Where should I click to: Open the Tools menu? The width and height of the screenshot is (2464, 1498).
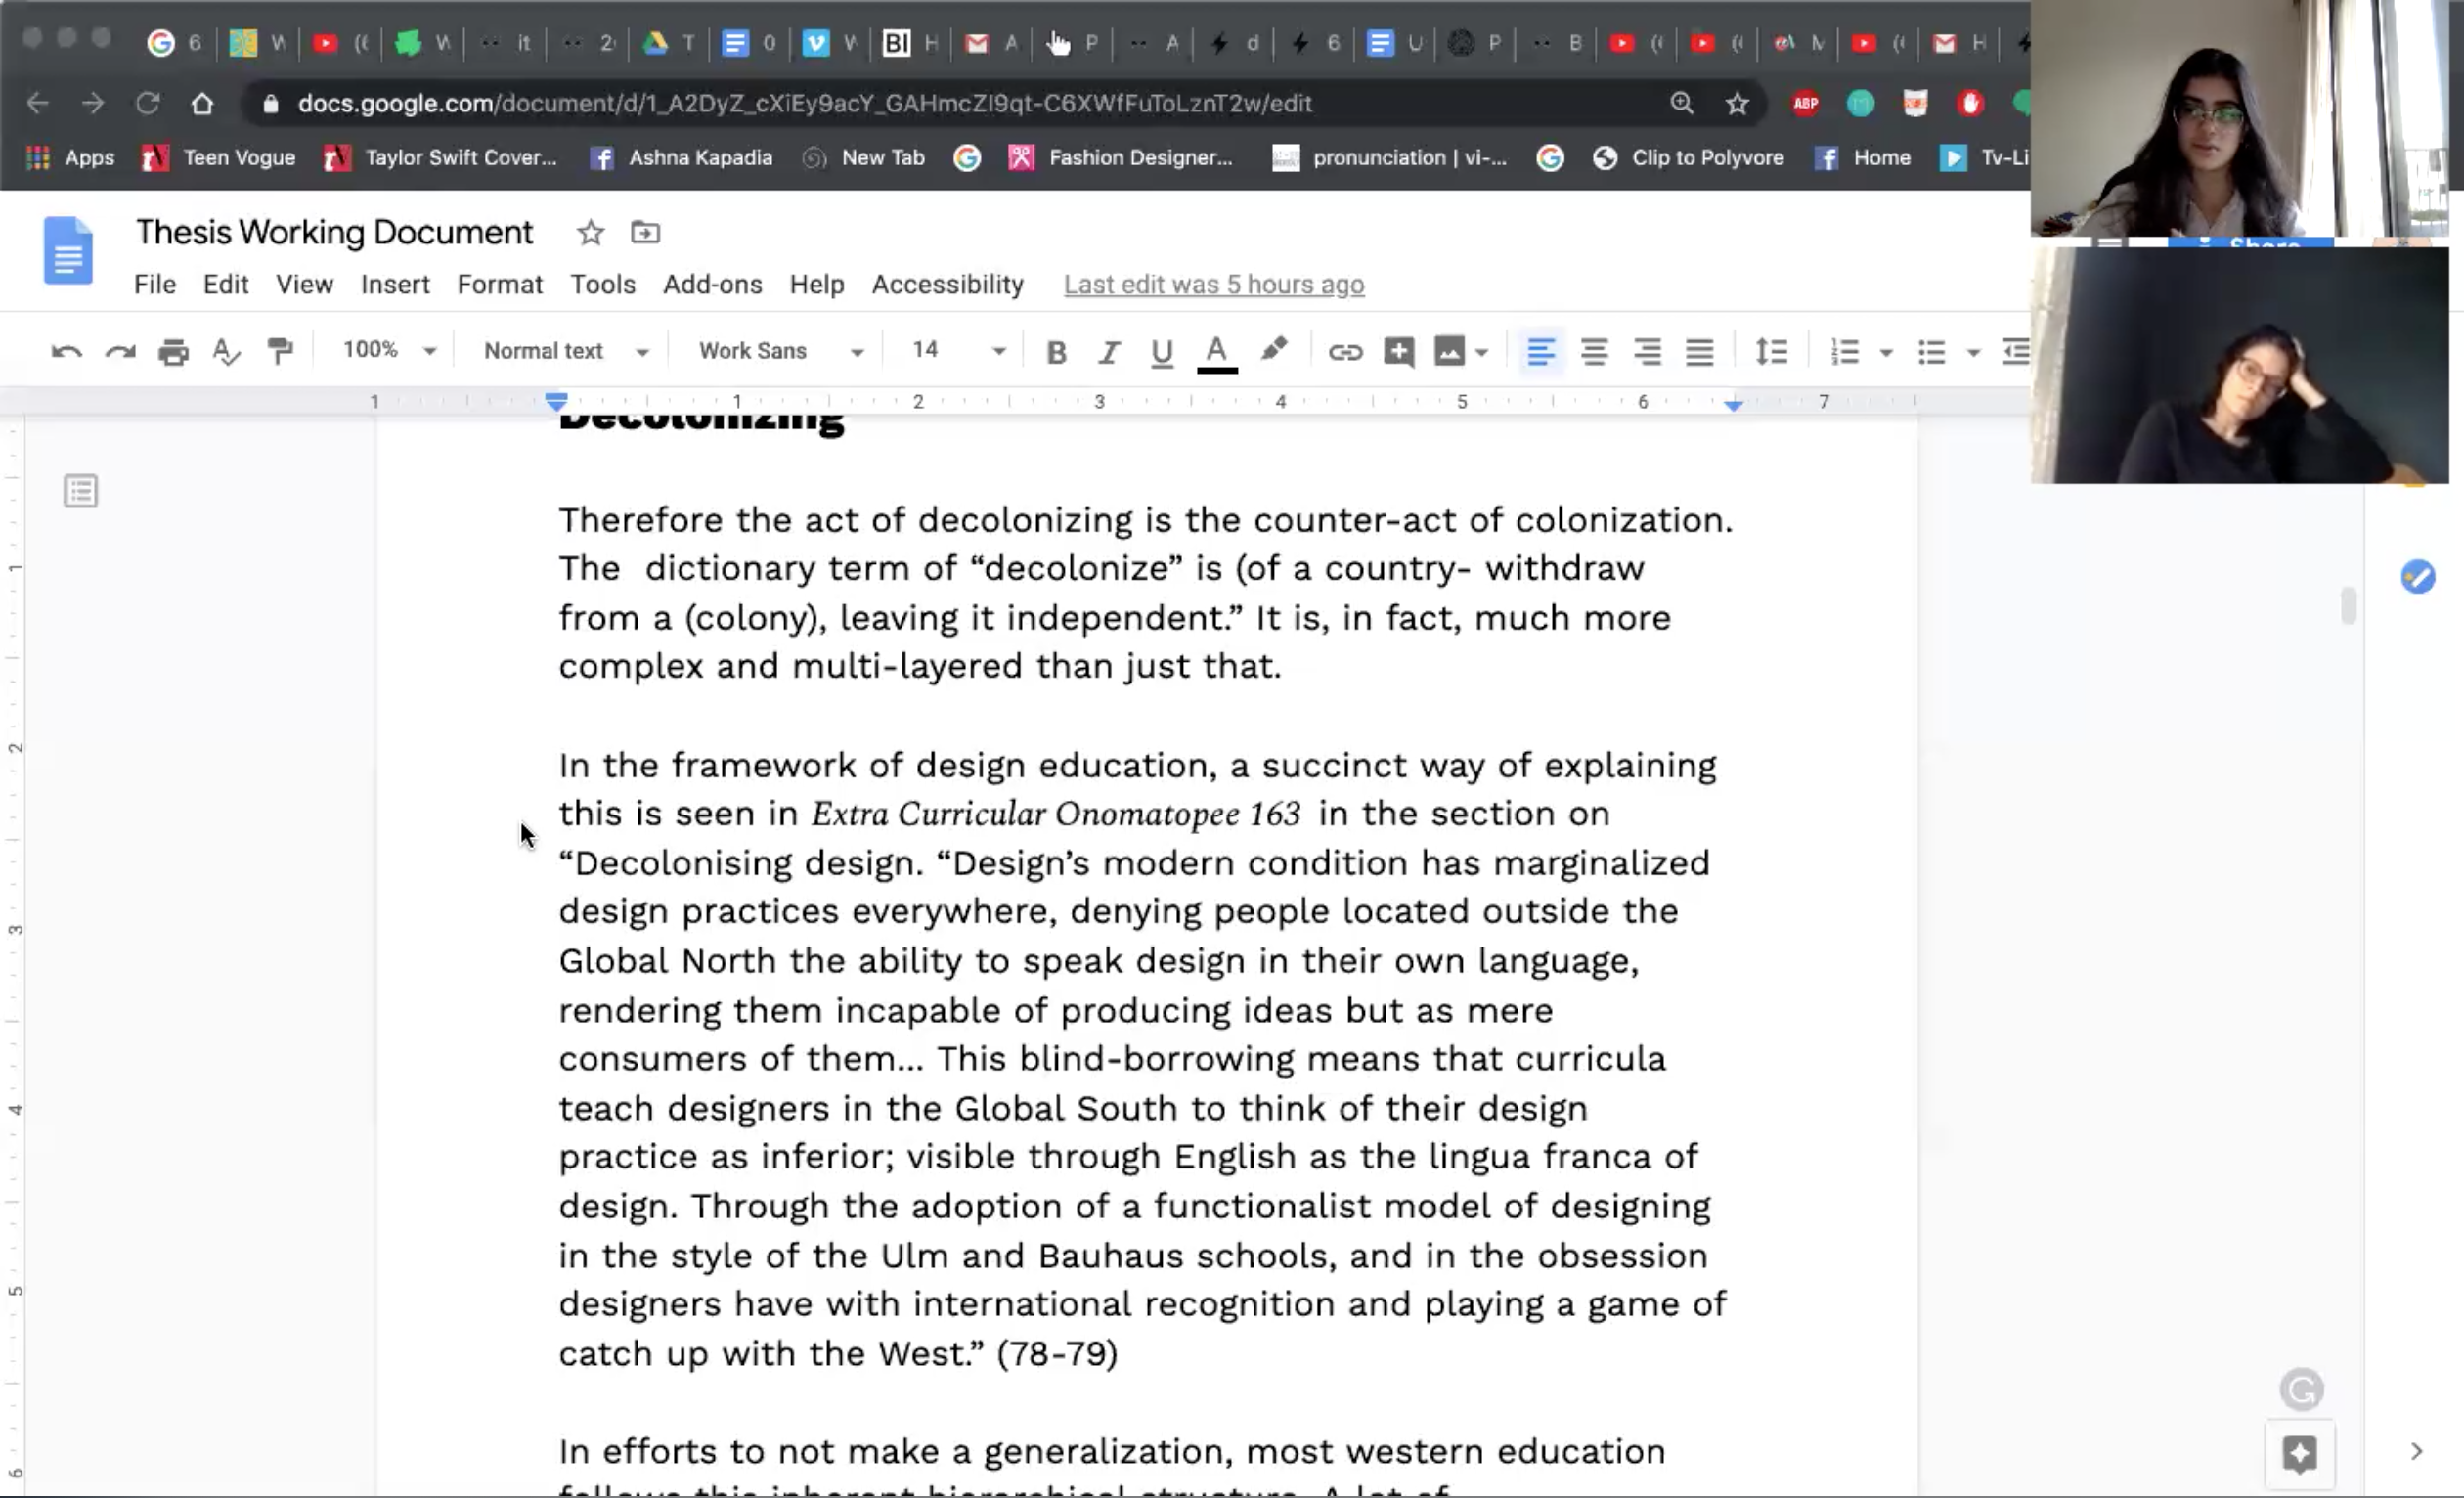coord(603,285)
